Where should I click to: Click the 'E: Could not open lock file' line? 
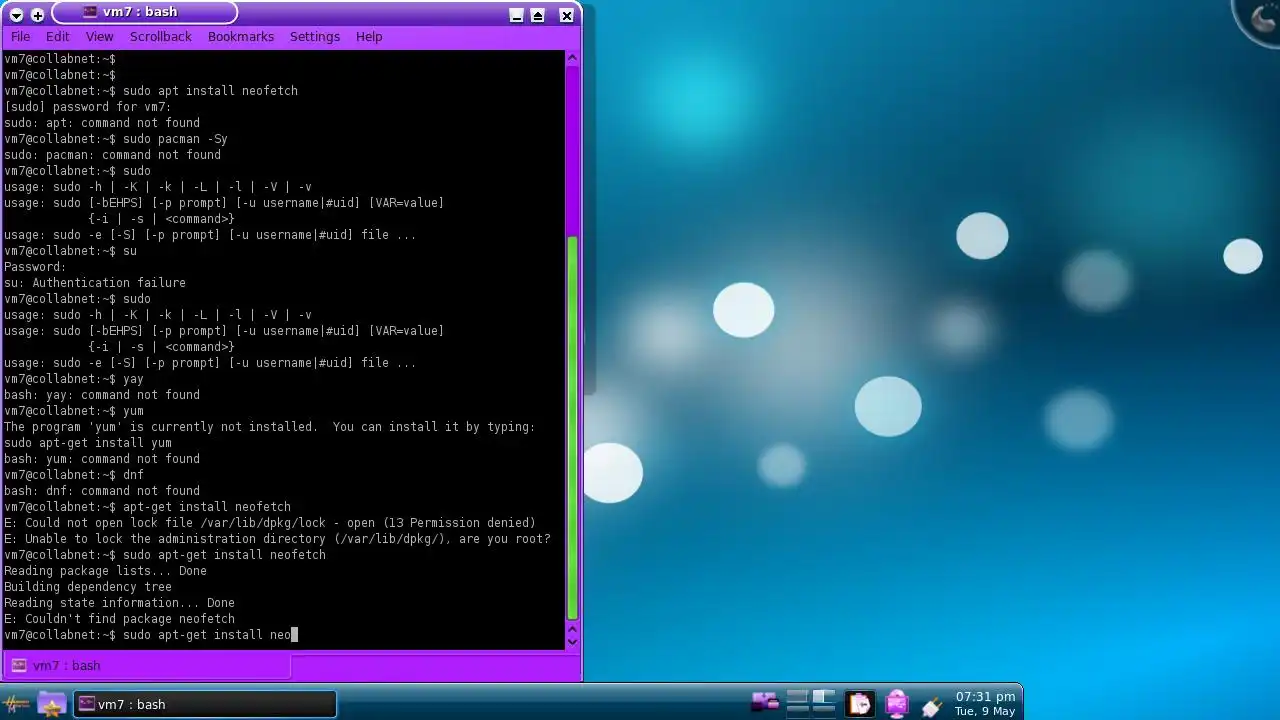point(270,523)
